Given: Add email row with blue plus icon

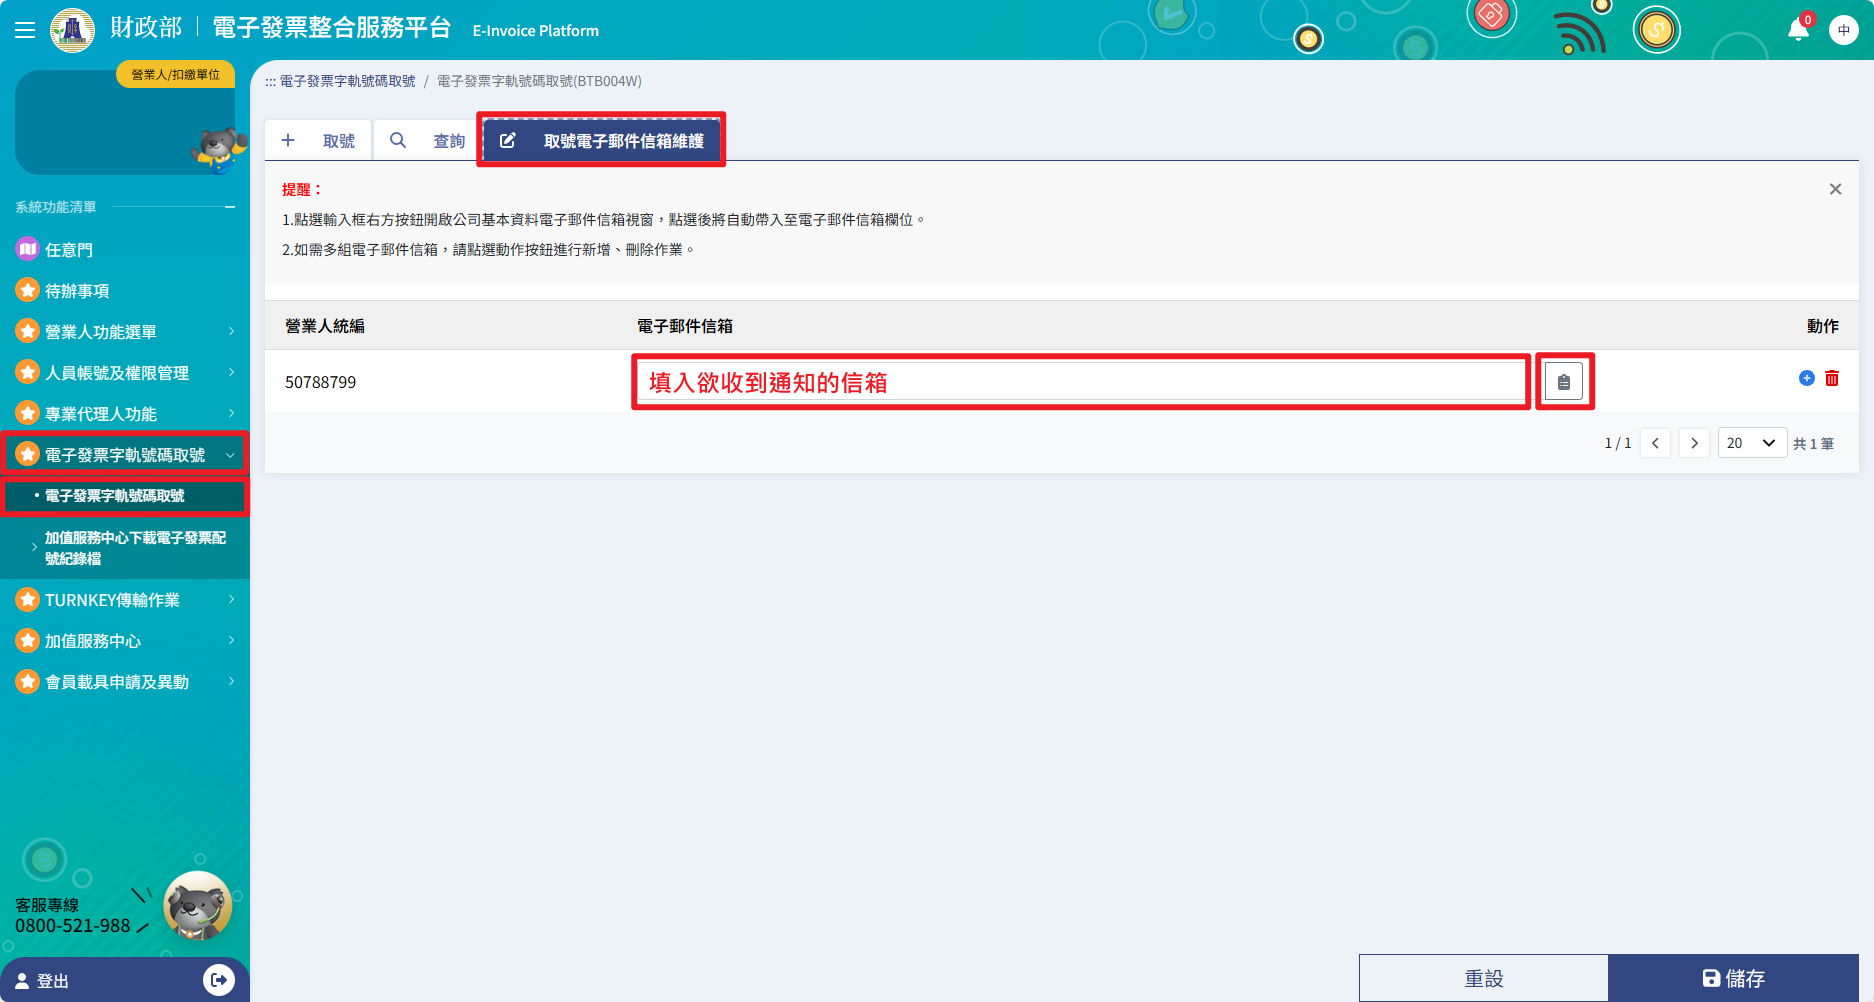Looking at the screenshot, I should coord(1806,378).
